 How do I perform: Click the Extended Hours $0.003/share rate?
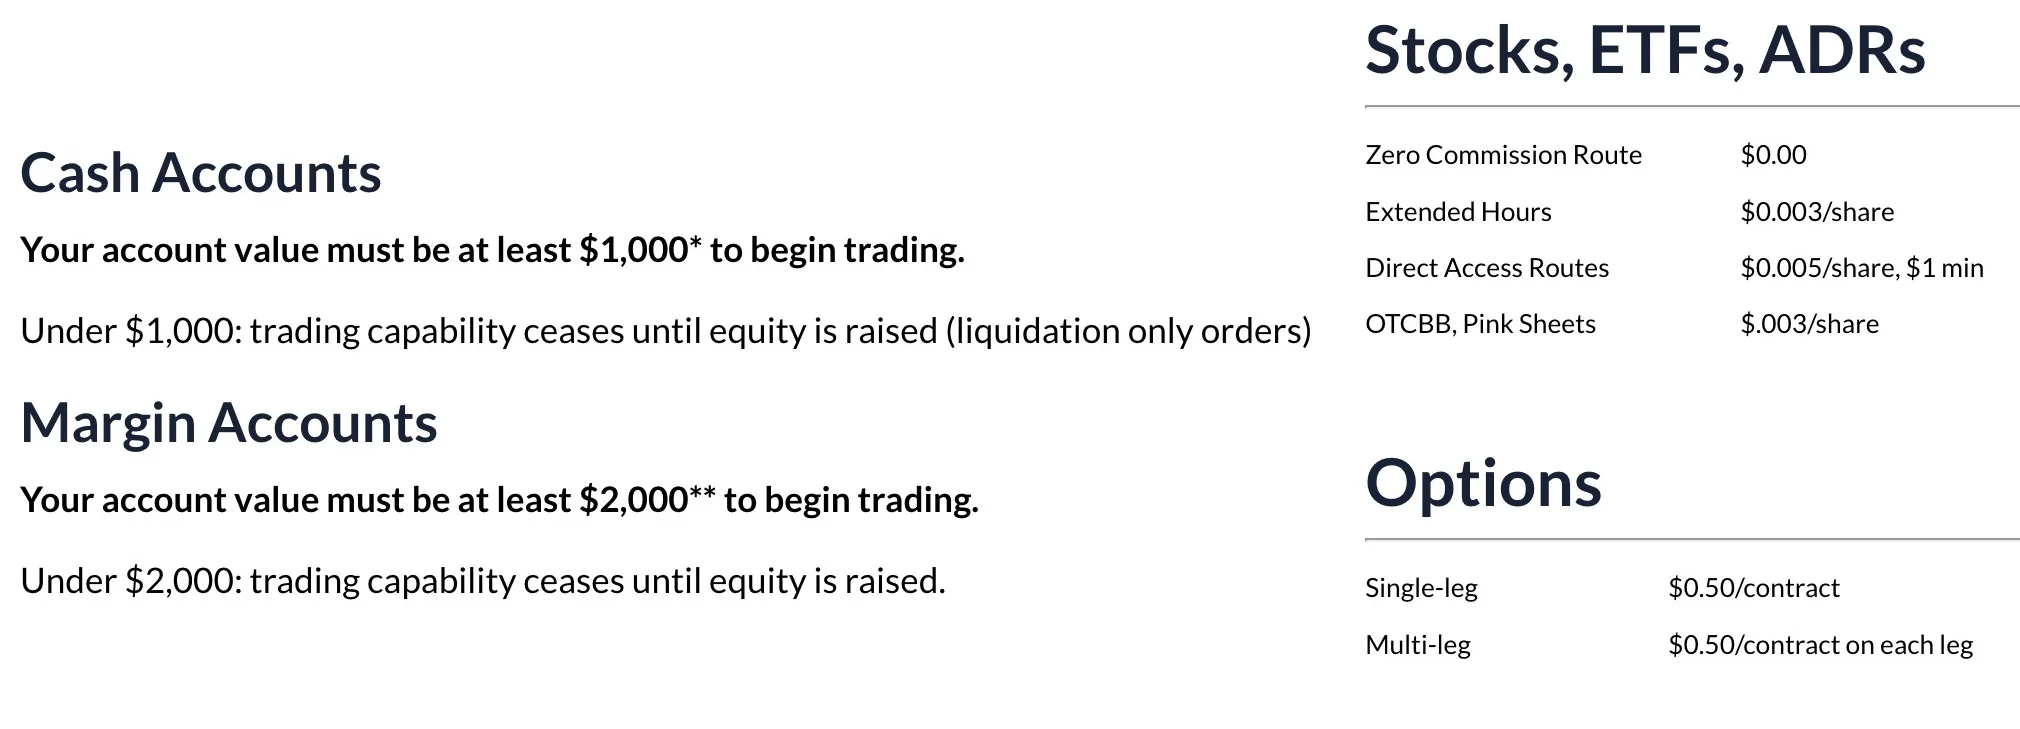[x=1817, y=212]
